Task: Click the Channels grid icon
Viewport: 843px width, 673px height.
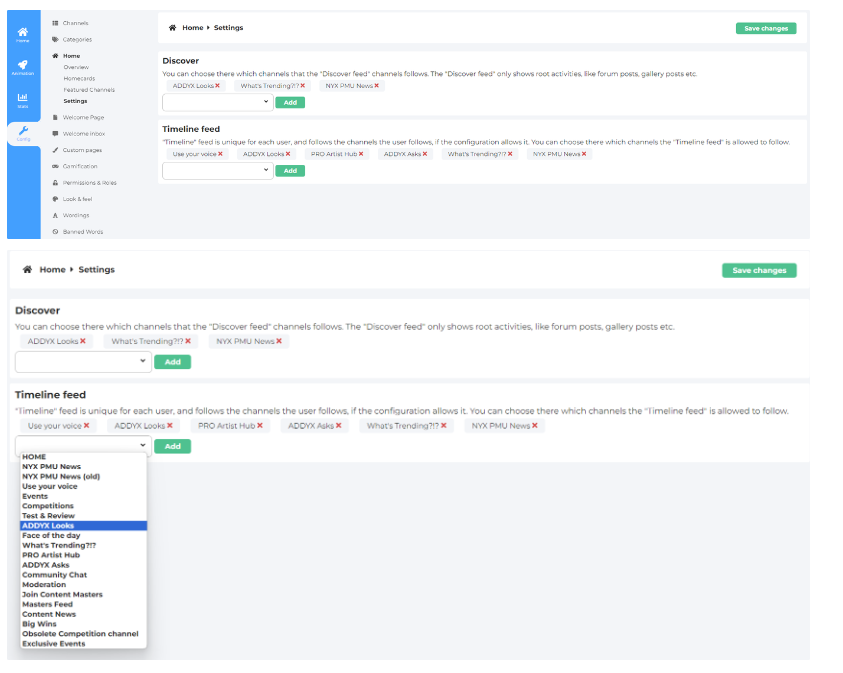Action: 55,23
